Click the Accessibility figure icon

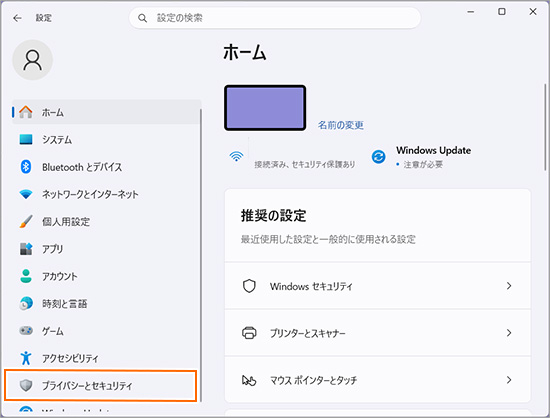tap(26, 358)
